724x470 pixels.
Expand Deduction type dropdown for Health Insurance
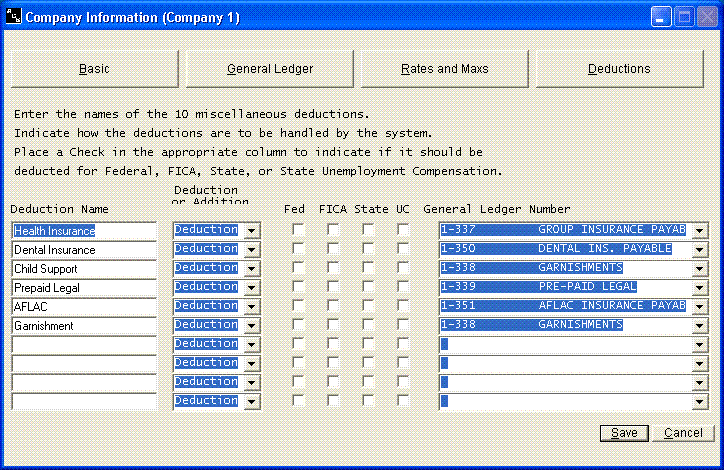point(251,231)
